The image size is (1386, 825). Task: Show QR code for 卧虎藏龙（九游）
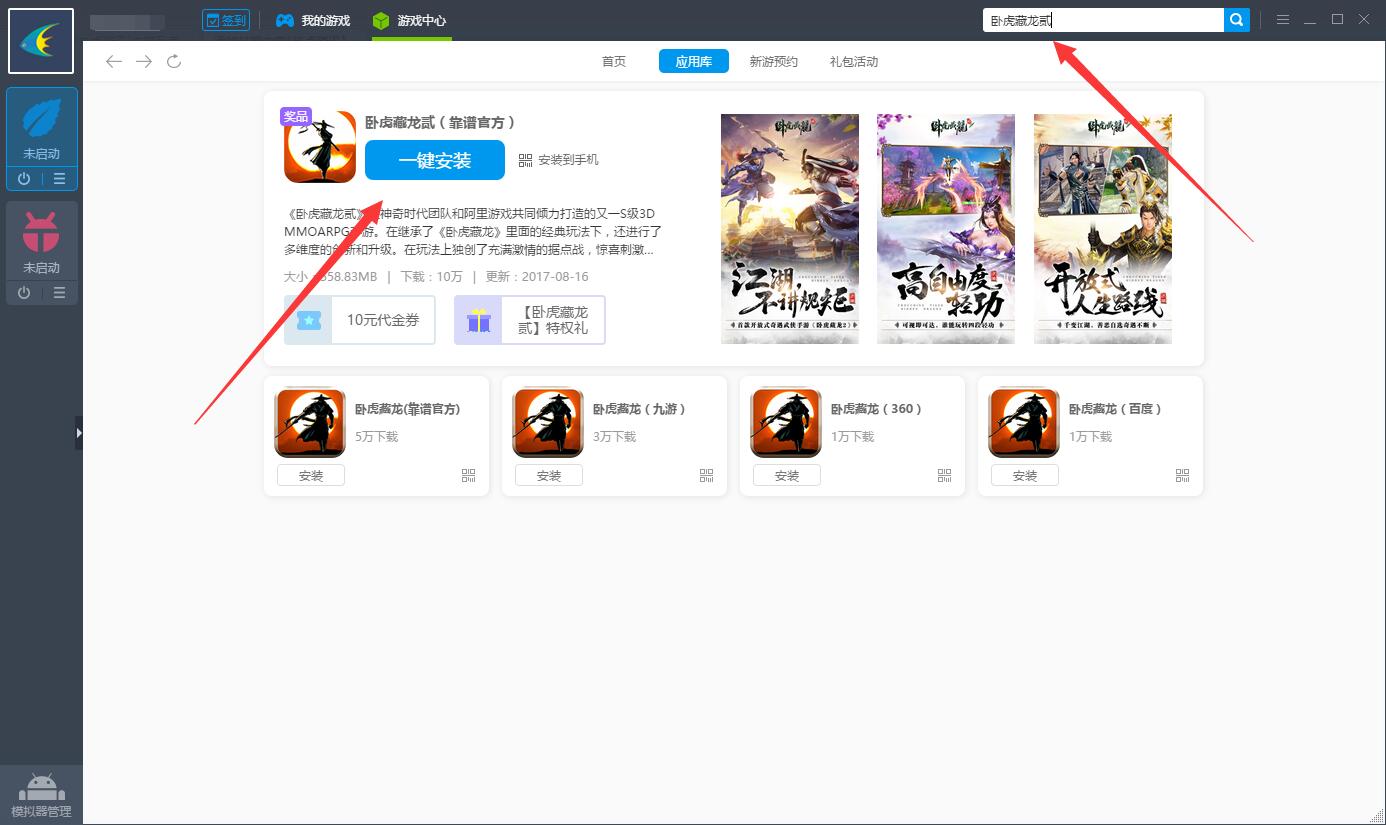click(x=707, y=476)
